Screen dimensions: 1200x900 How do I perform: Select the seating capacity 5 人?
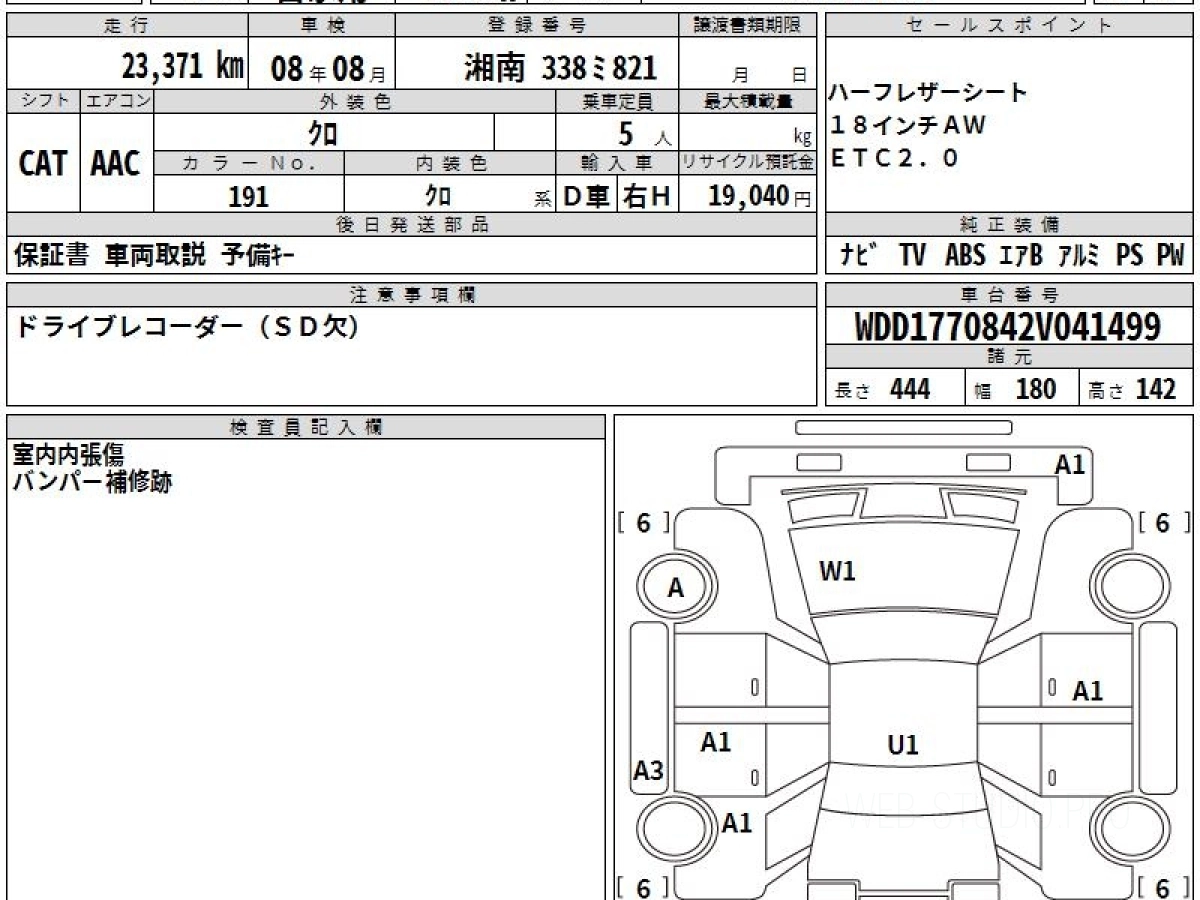[646, 134]
